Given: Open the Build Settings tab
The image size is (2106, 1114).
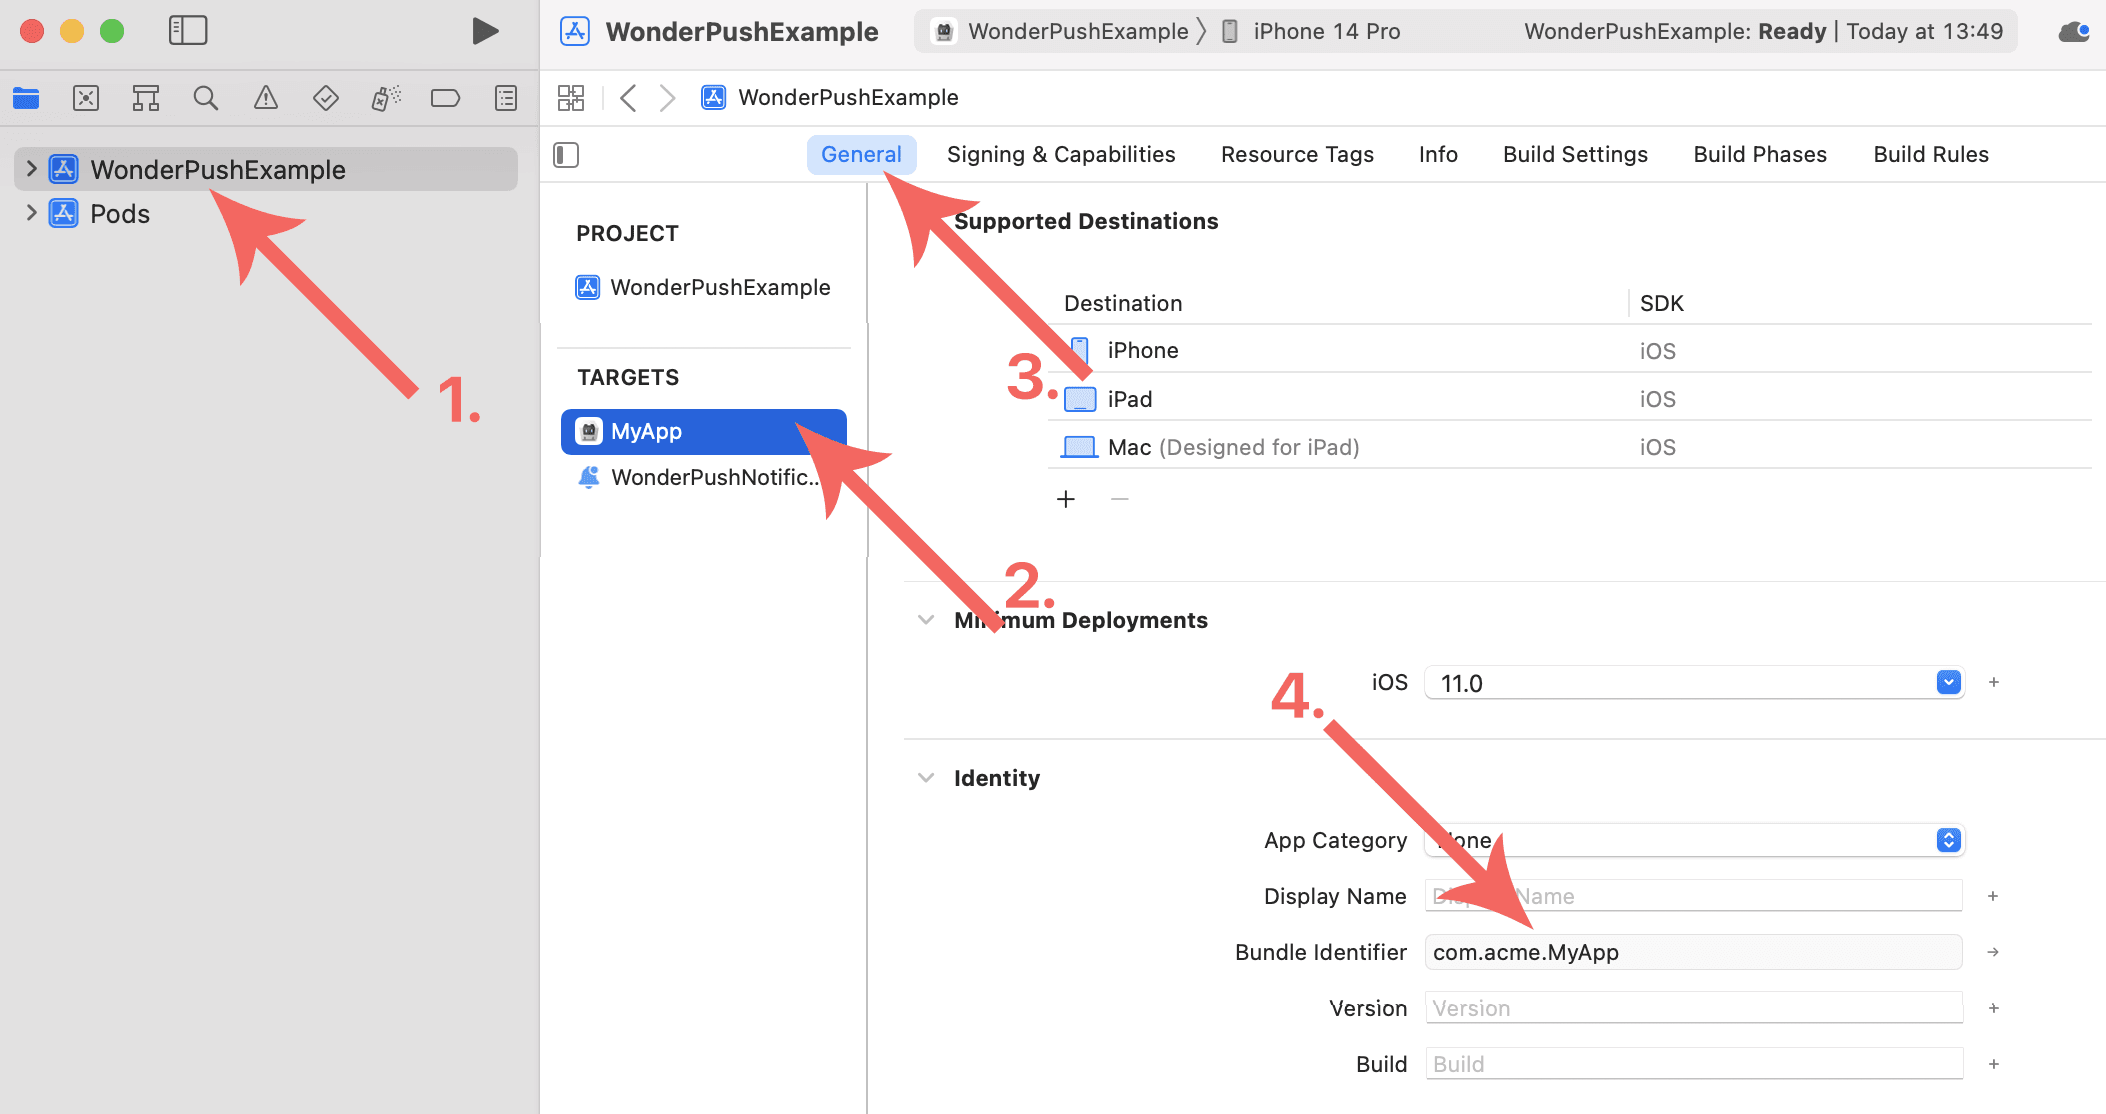Looking at the screenshot, I should pyautogui.click(x=1575, y=155).
